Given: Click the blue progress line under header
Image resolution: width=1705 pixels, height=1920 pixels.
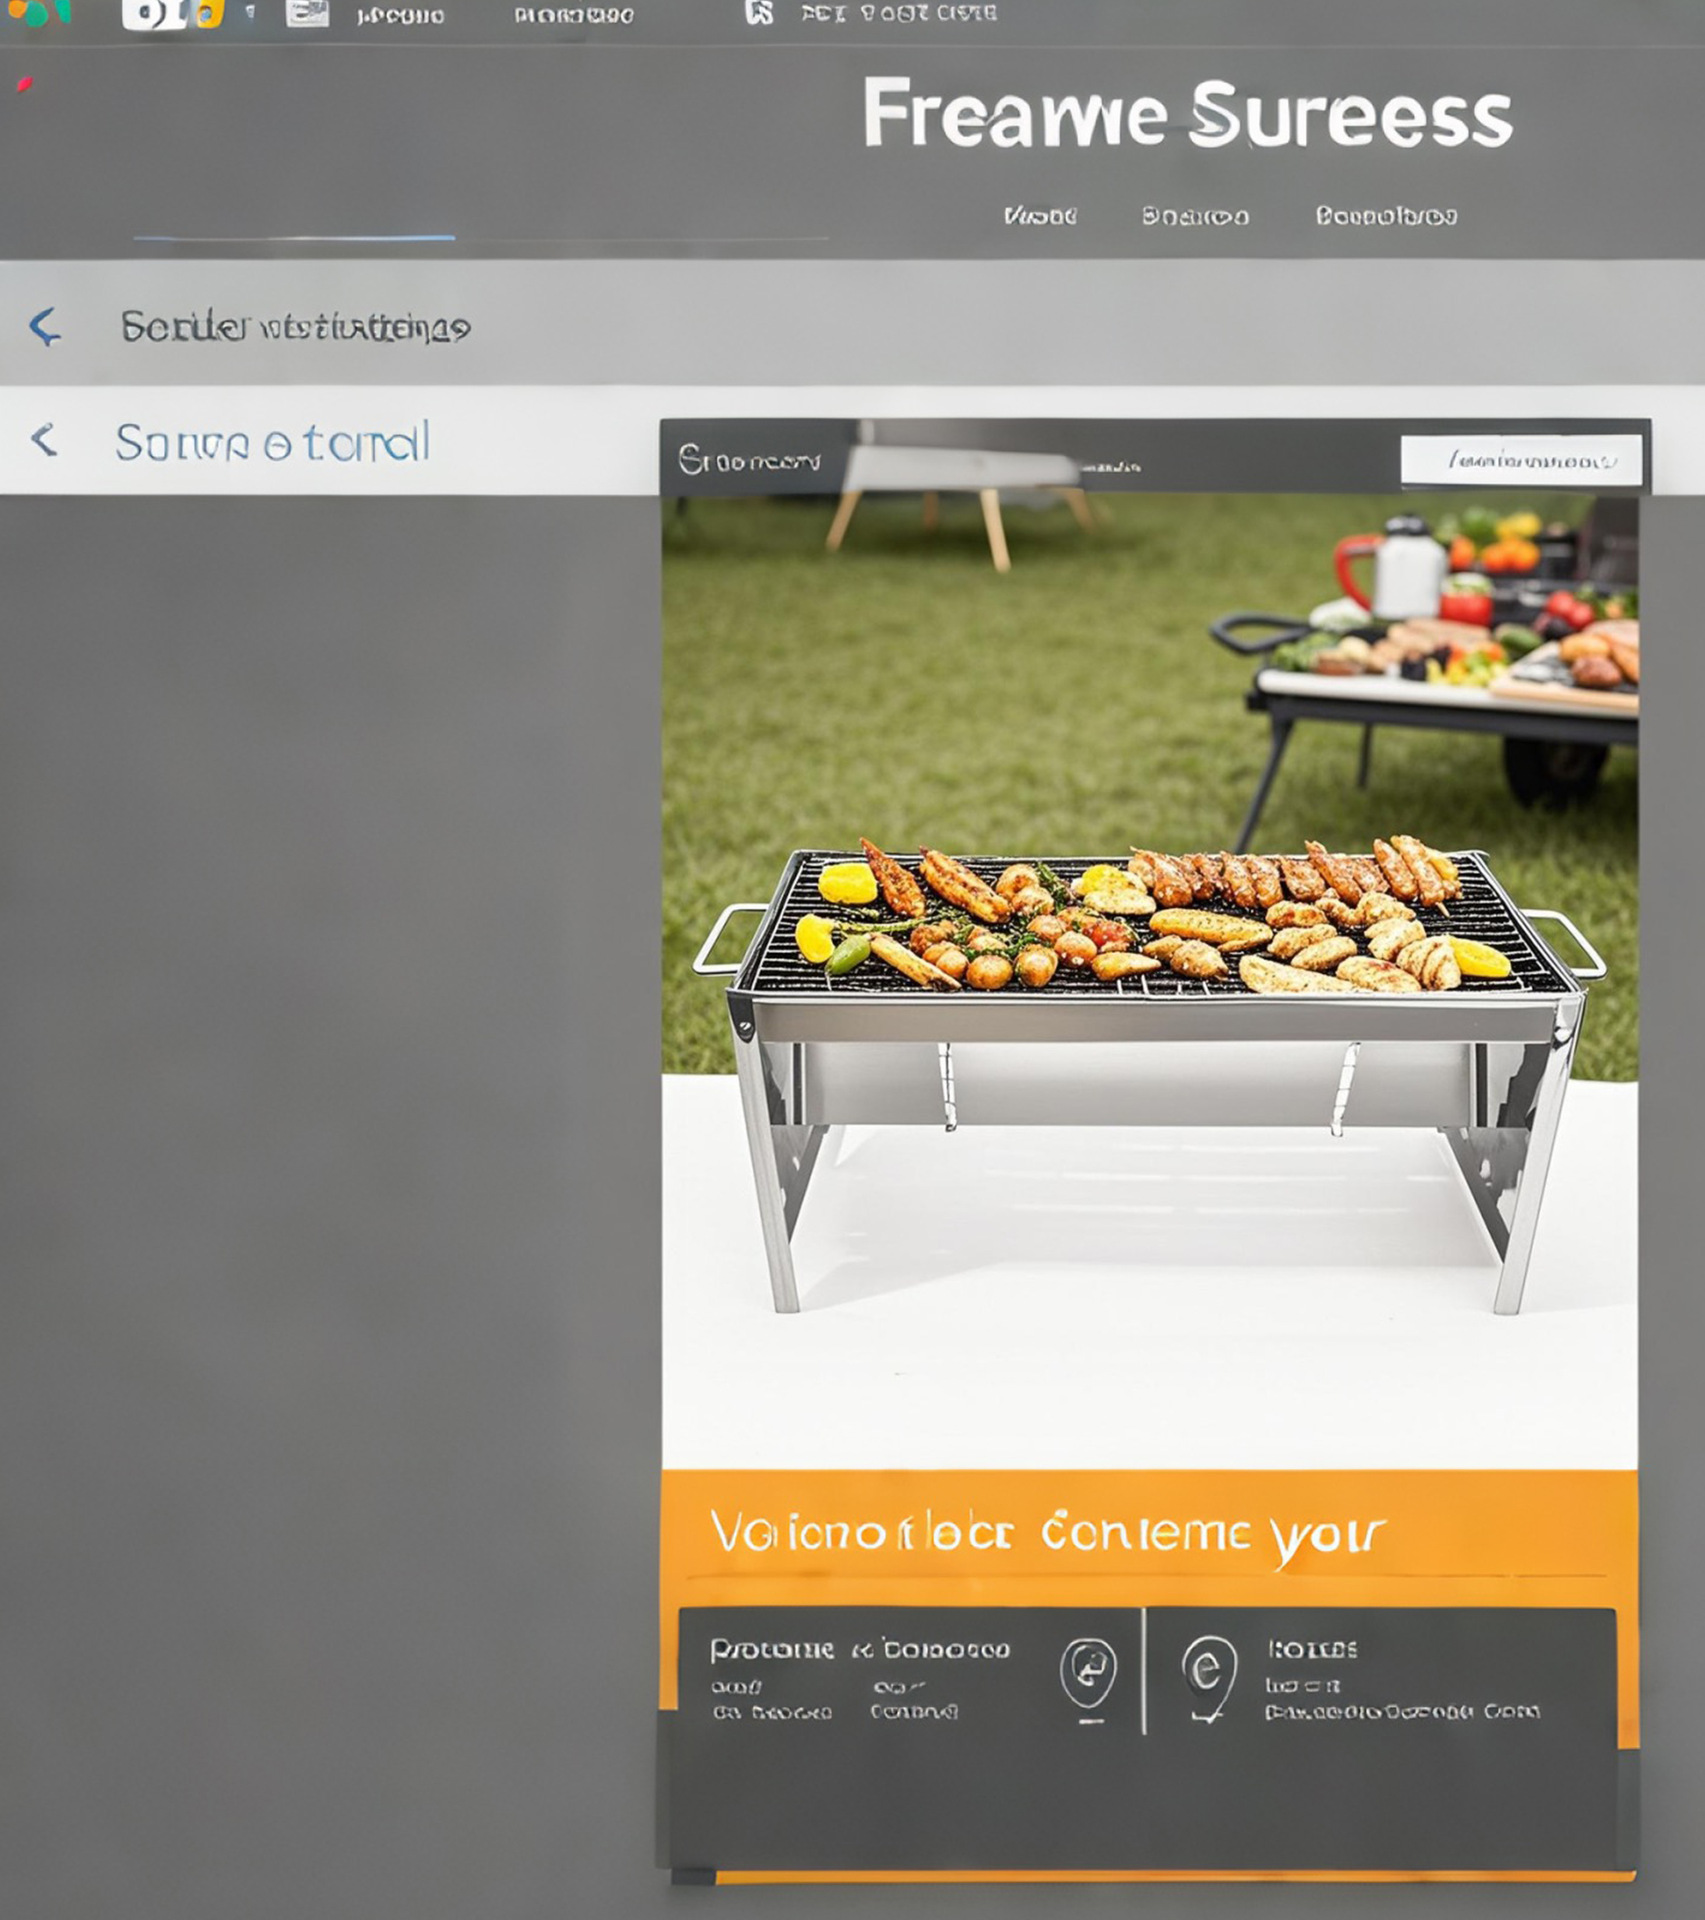Looking at the screenshot, I should point(294,238).
